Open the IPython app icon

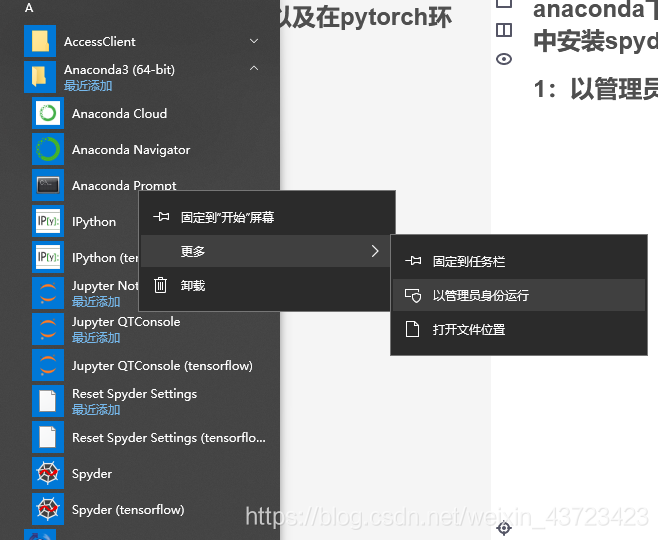(48, 221)
